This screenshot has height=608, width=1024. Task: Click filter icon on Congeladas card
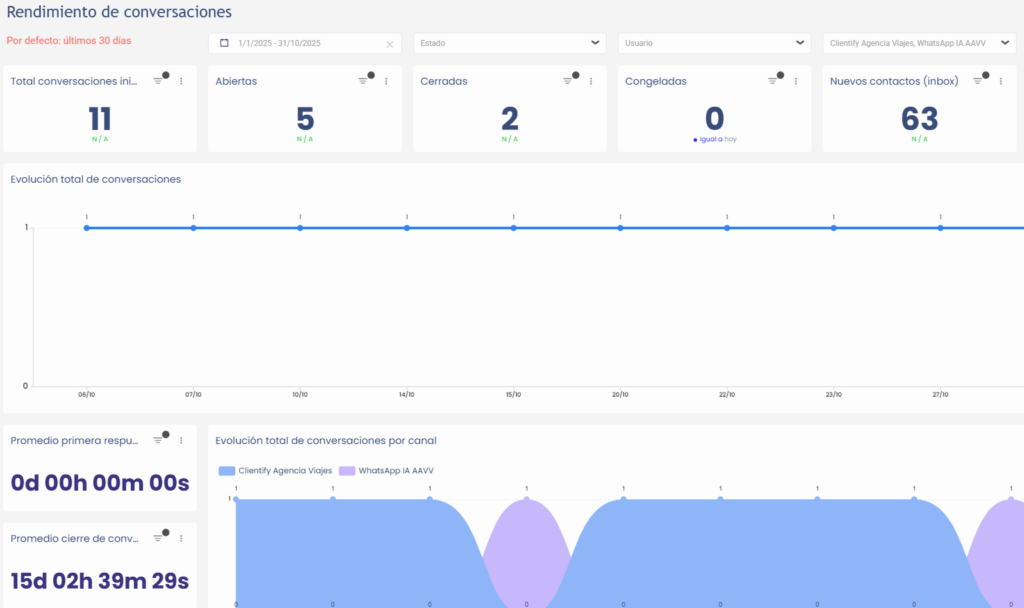point(773,81)
